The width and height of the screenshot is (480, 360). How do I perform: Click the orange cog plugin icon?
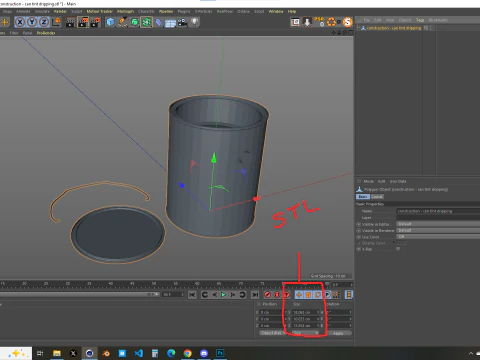coord(332,22)
